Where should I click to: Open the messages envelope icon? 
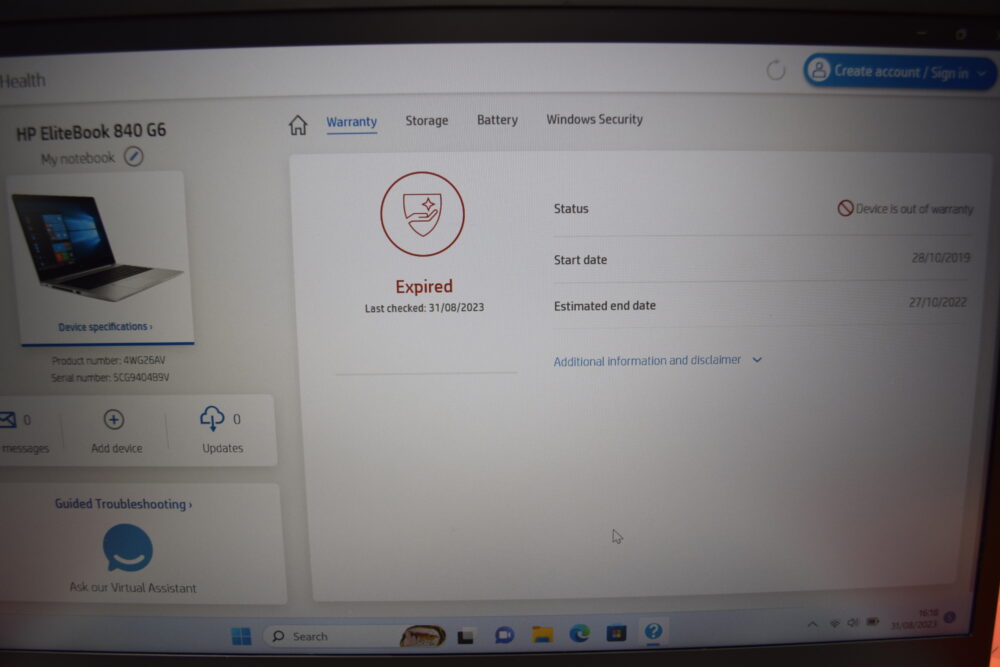(8, 420)
